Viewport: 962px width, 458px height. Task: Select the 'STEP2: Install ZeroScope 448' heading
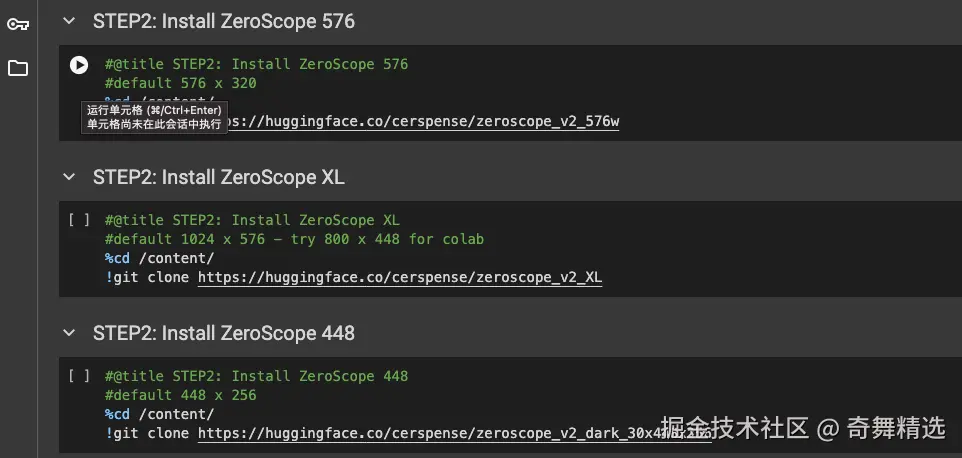[223, 333]
